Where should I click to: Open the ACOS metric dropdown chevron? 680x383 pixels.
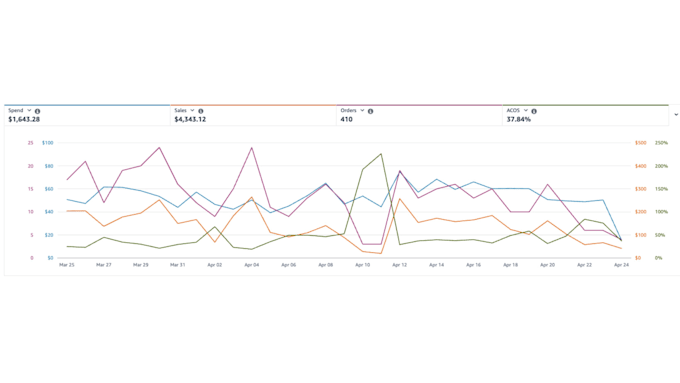[526, 111]
